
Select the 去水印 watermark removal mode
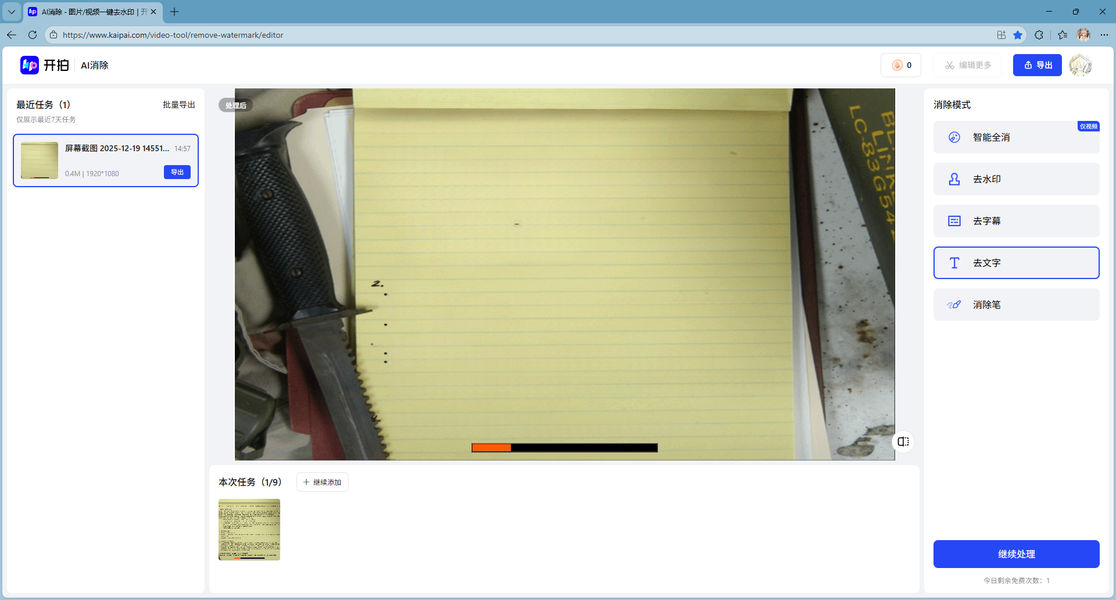[x=1016, y=179]
